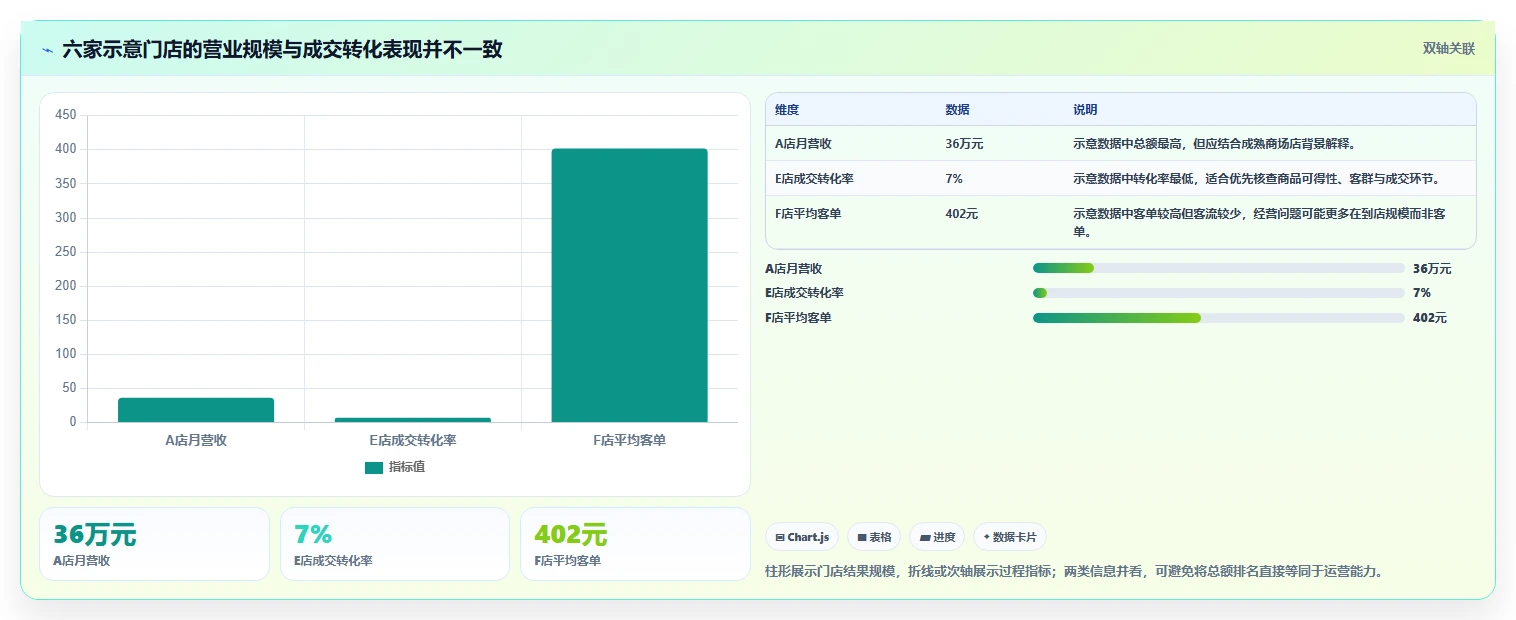Click the E店成交转化率 label beside its progress bar
Image resolution: width=1516 pixels, height=620 pixels.
[x=805, y=293]
